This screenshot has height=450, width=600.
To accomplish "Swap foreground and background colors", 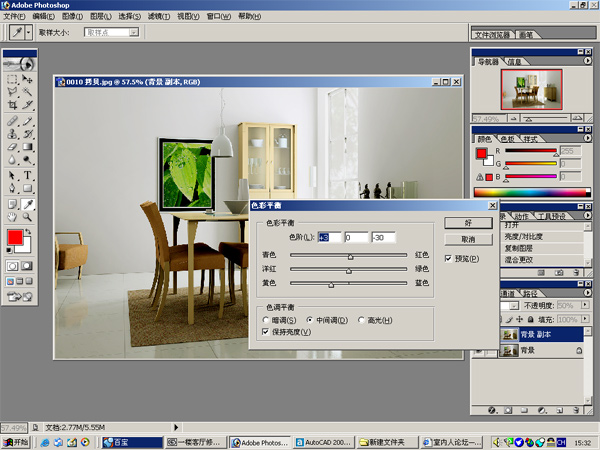I will tap(28, 232).
